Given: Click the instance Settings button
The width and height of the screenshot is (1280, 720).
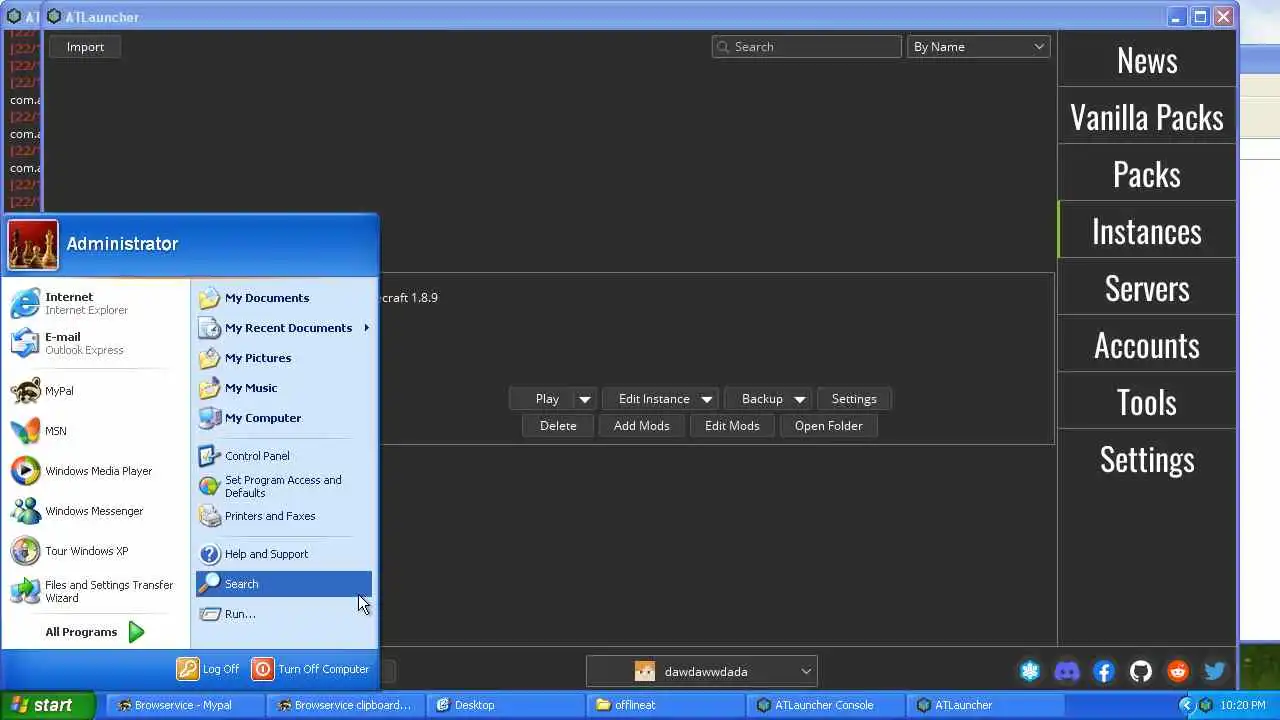Looking at the screenshot, I should (854, 399).
